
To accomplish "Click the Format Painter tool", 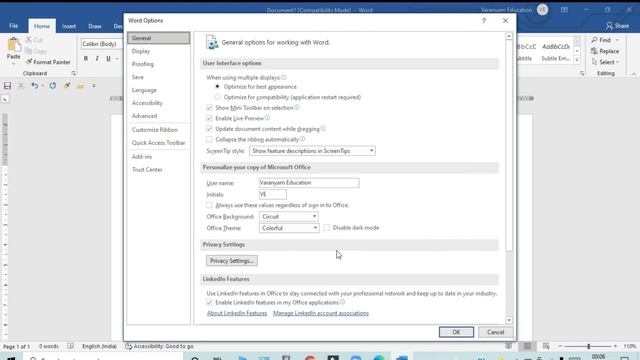I will pyautogui.click(x=48, y=62).
